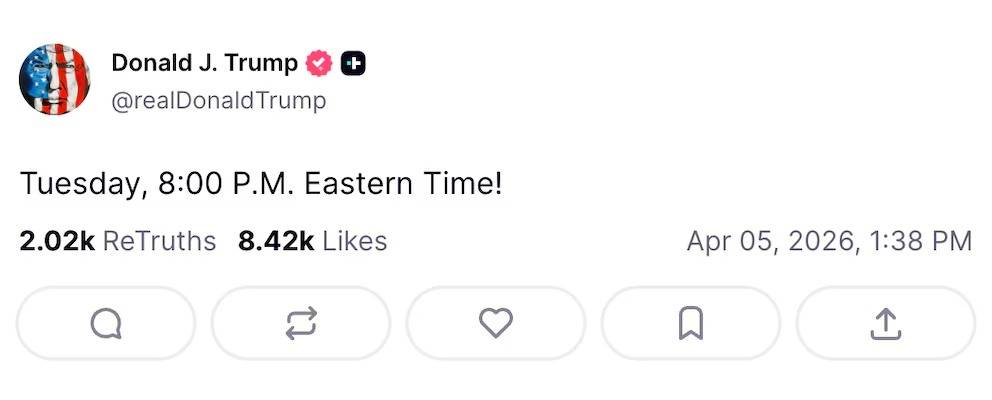Bookmark this post
The width and height of the screenshot is (992, 400).
(691, 323)
